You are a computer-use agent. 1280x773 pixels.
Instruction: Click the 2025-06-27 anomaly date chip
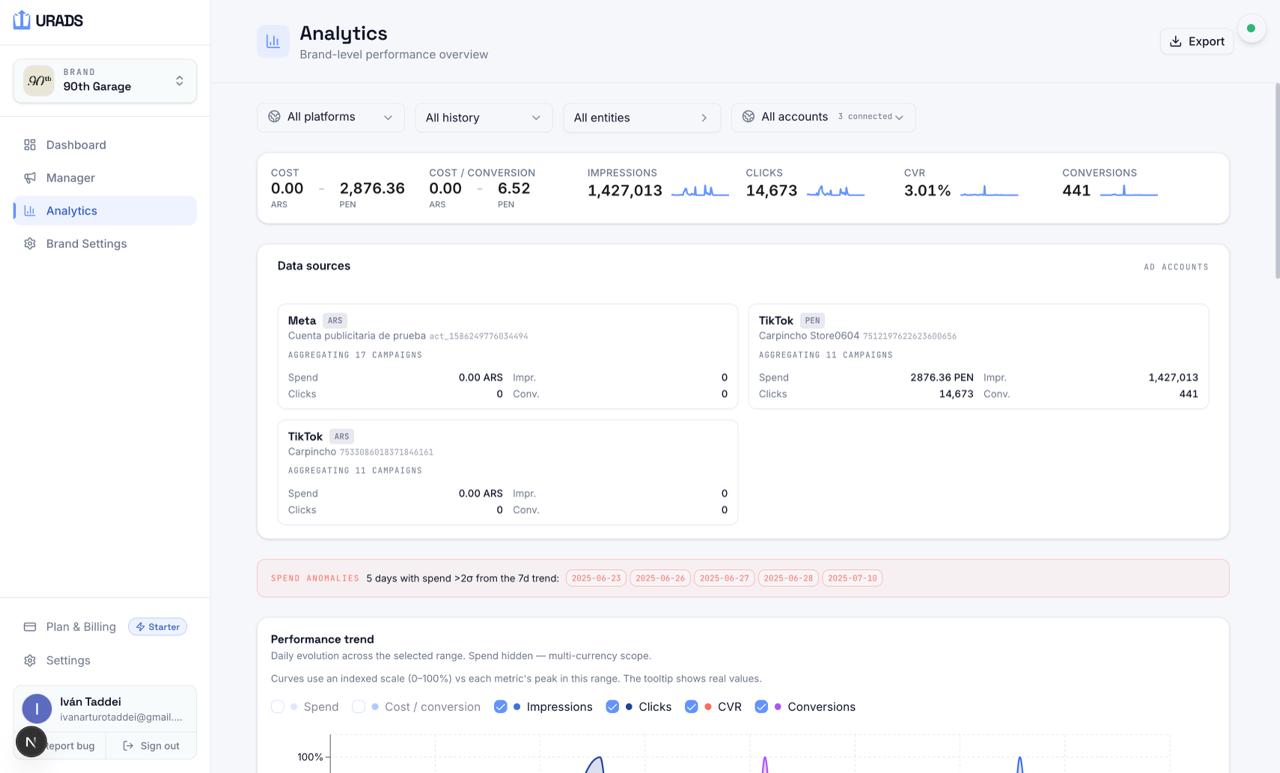tap(724, 578)
